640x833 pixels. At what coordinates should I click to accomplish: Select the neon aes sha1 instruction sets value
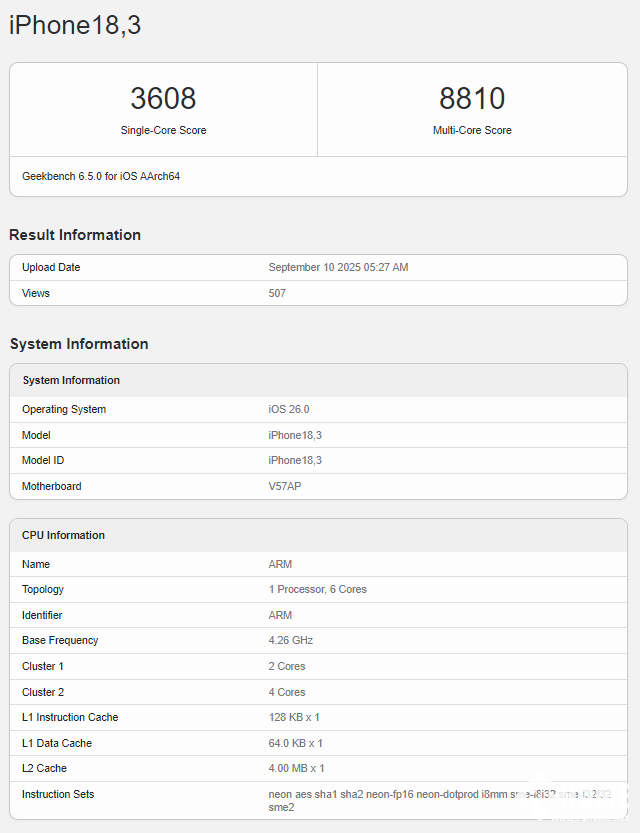click(x=440, y=801)
